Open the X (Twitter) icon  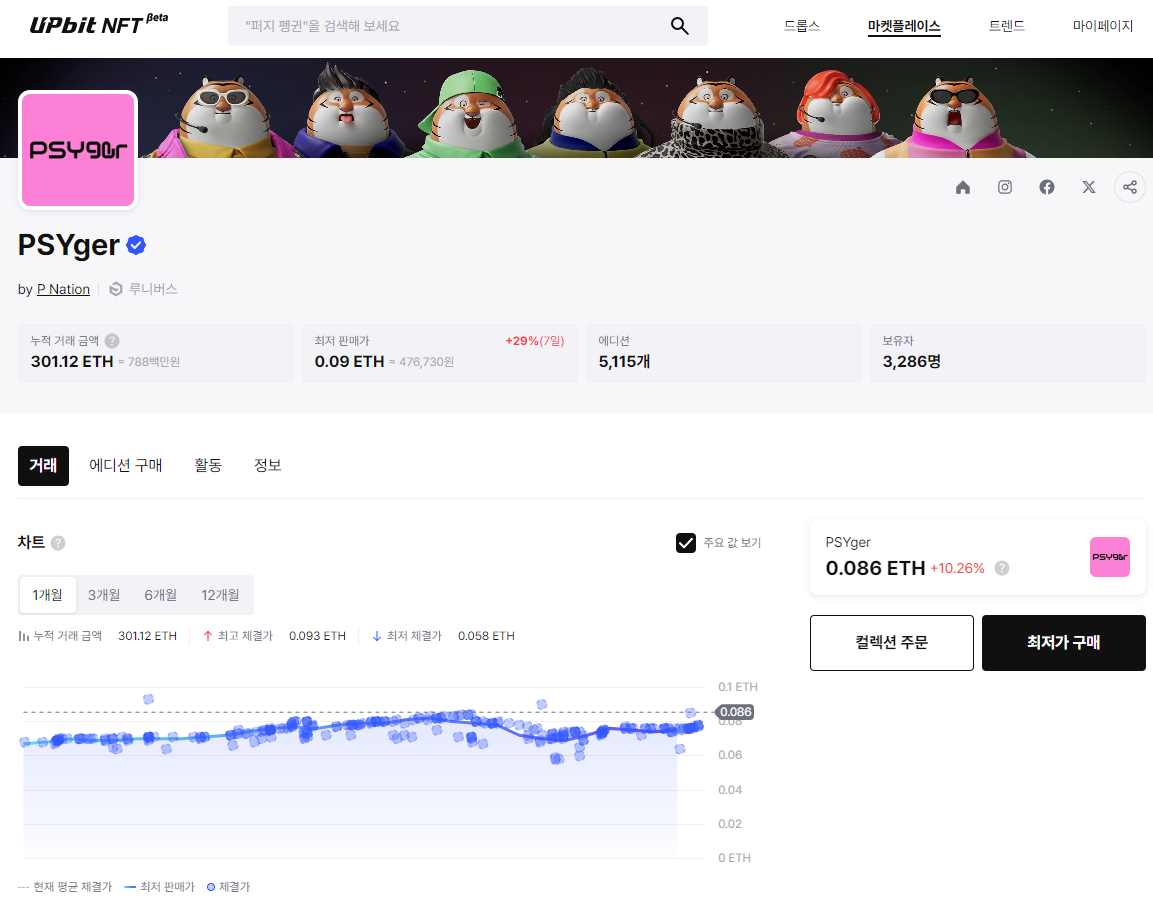click(x=1088, y=187)
